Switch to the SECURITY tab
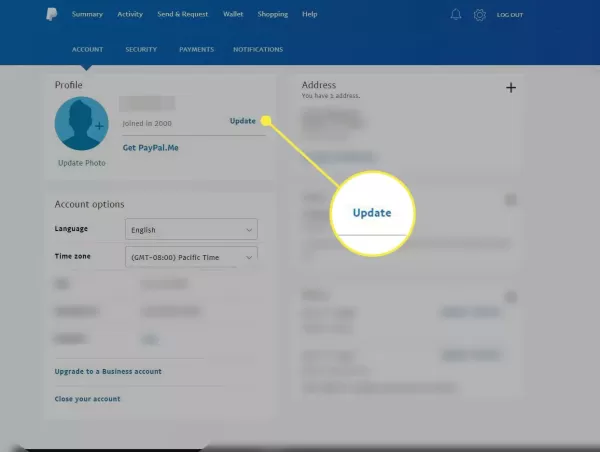The image size is (600, 452). pos(141,49)
